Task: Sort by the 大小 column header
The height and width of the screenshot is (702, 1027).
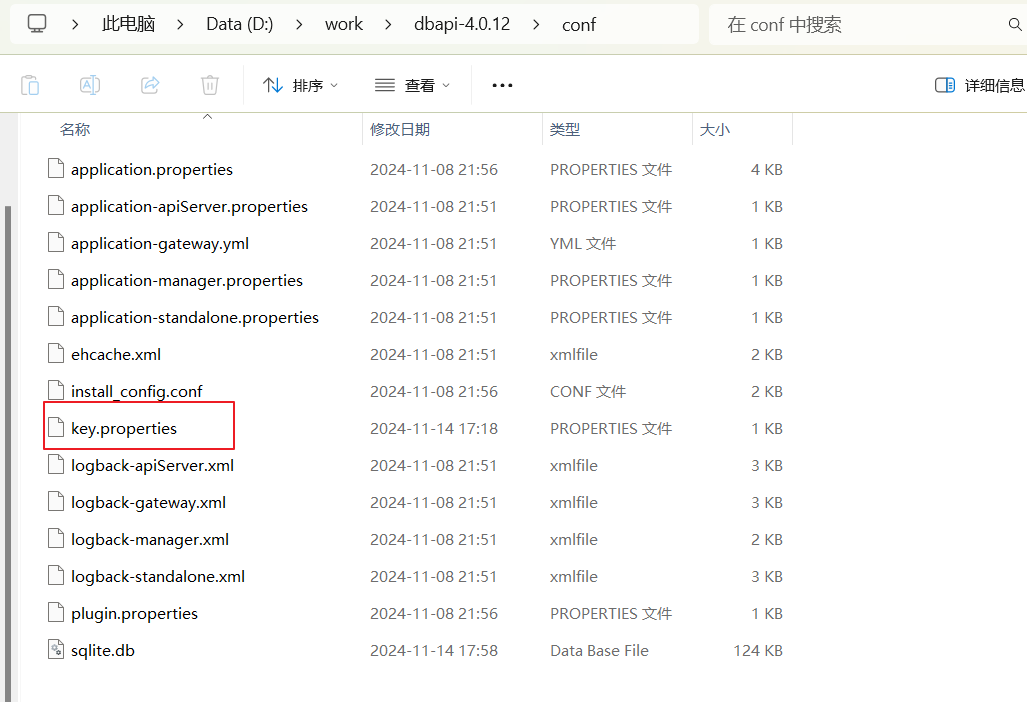Action: click(x=715, y=130)
